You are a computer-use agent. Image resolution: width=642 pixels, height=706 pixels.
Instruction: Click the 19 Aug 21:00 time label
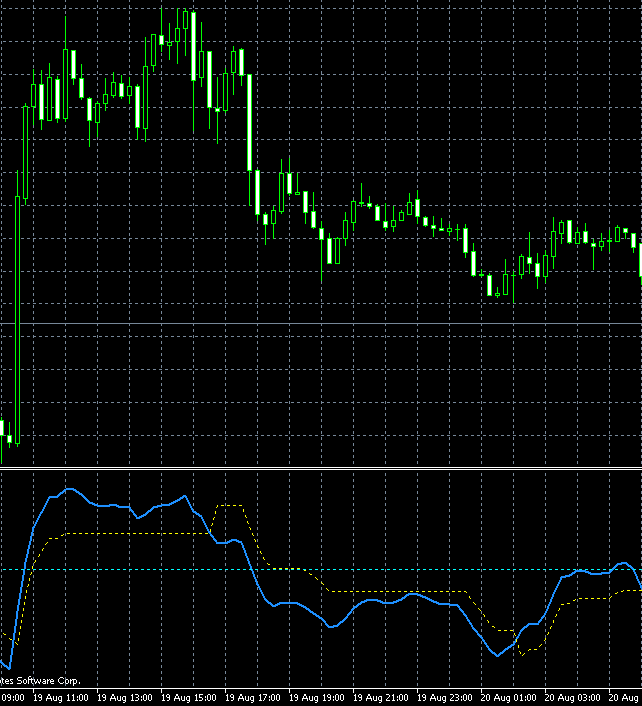381,697
